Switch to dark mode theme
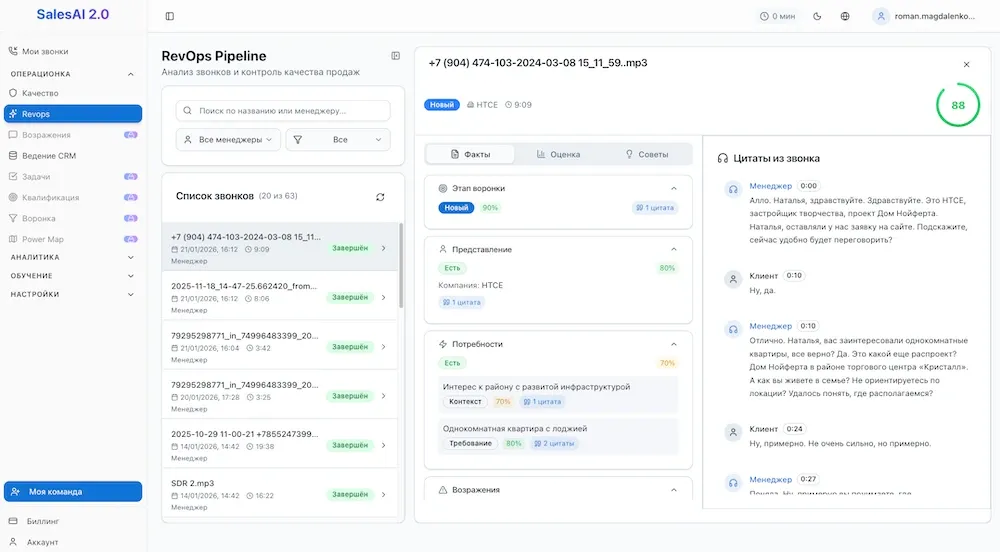 click(817, 16)
